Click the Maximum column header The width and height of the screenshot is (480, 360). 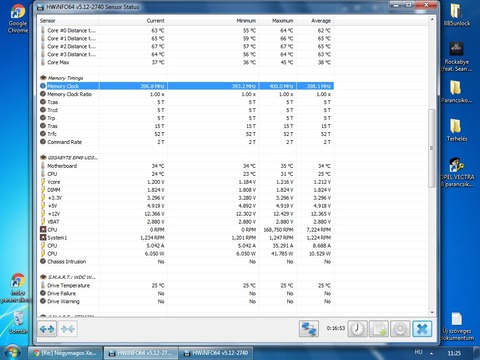point(278,21)
